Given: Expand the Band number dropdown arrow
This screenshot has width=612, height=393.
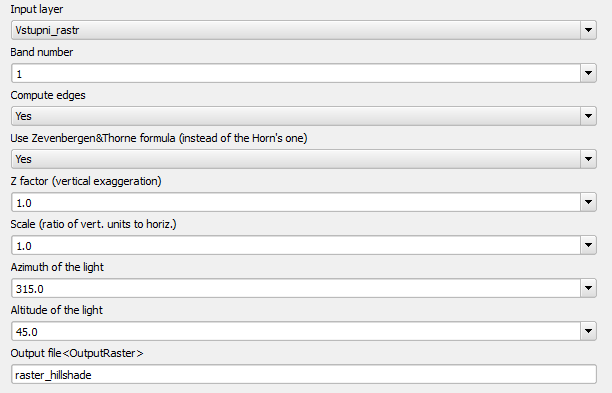Looking at the screenshot, I should 588,73.
